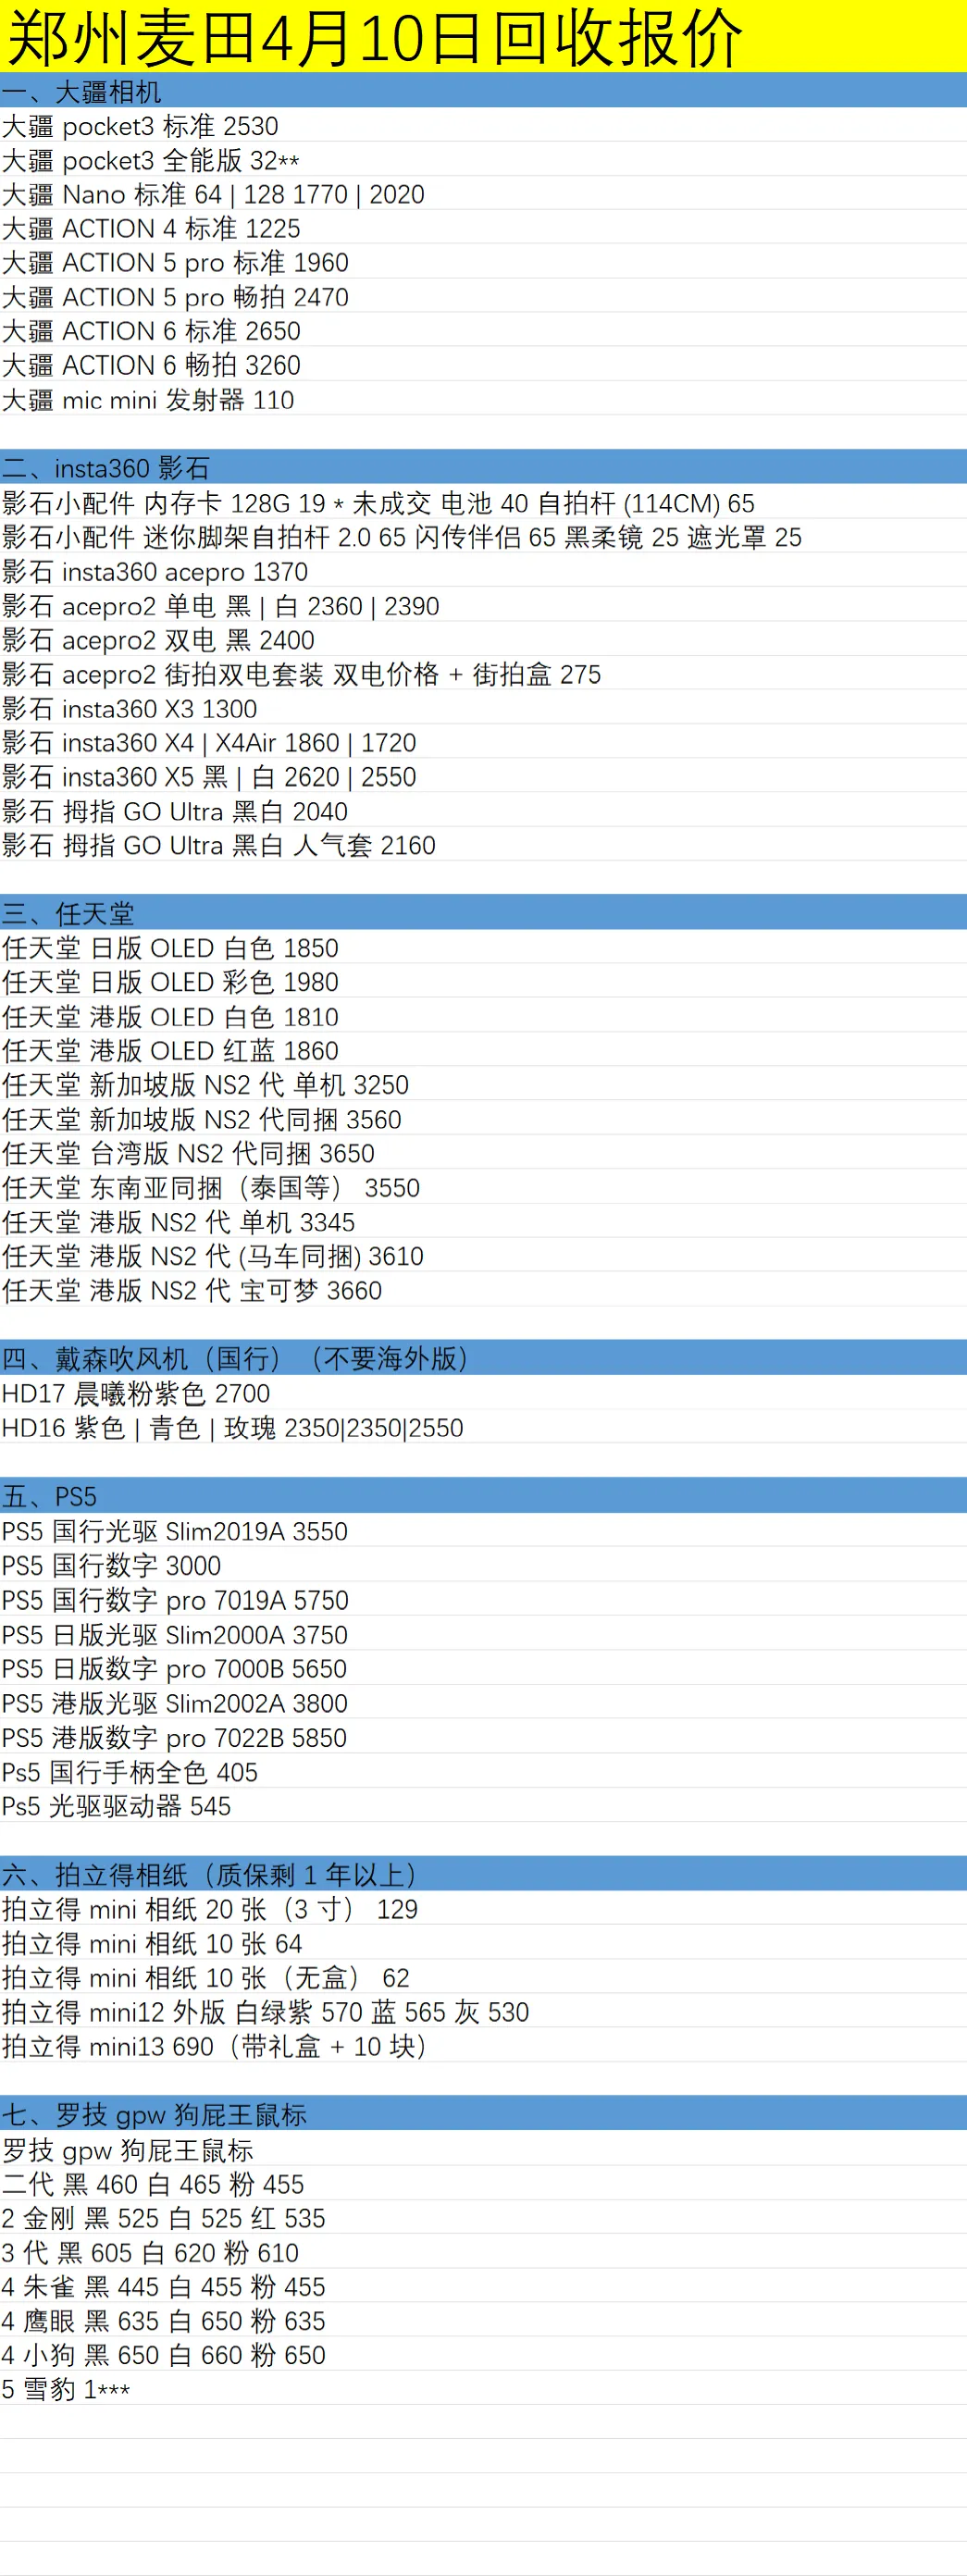The image size is (967, 2576).
Task: Select row 影石小配件 内存卡 128G 19
Action: (483, 503)
